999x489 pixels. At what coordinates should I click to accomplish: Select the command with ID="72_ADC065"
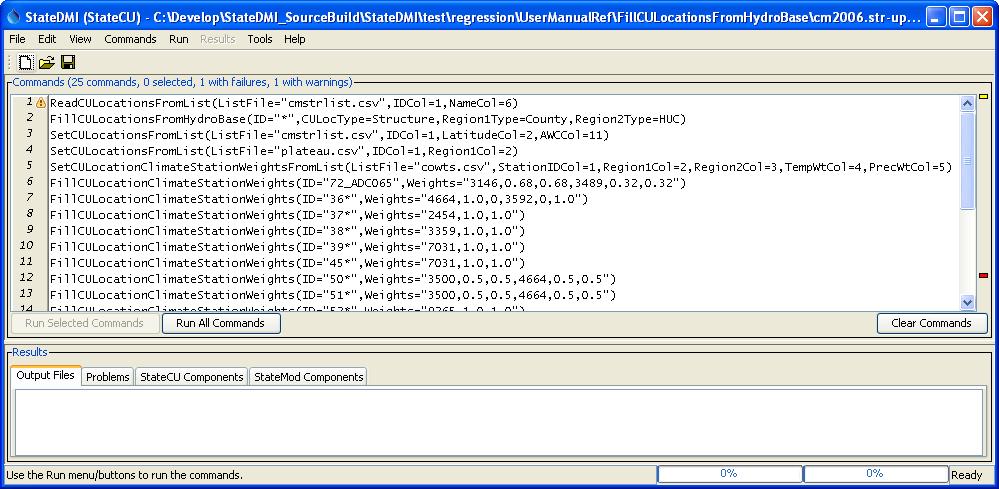click(368, 183)
